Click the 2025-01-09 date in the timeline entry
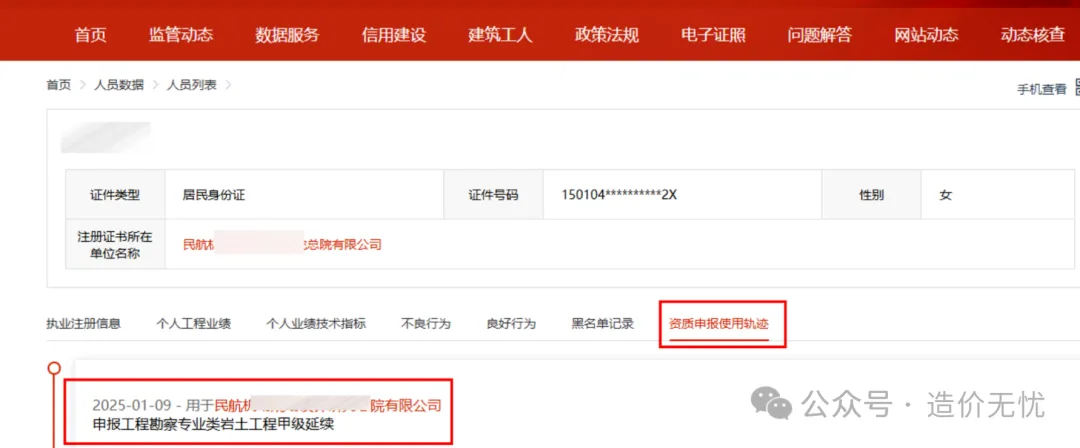The image size is (1080, 448). pos(132,405)
